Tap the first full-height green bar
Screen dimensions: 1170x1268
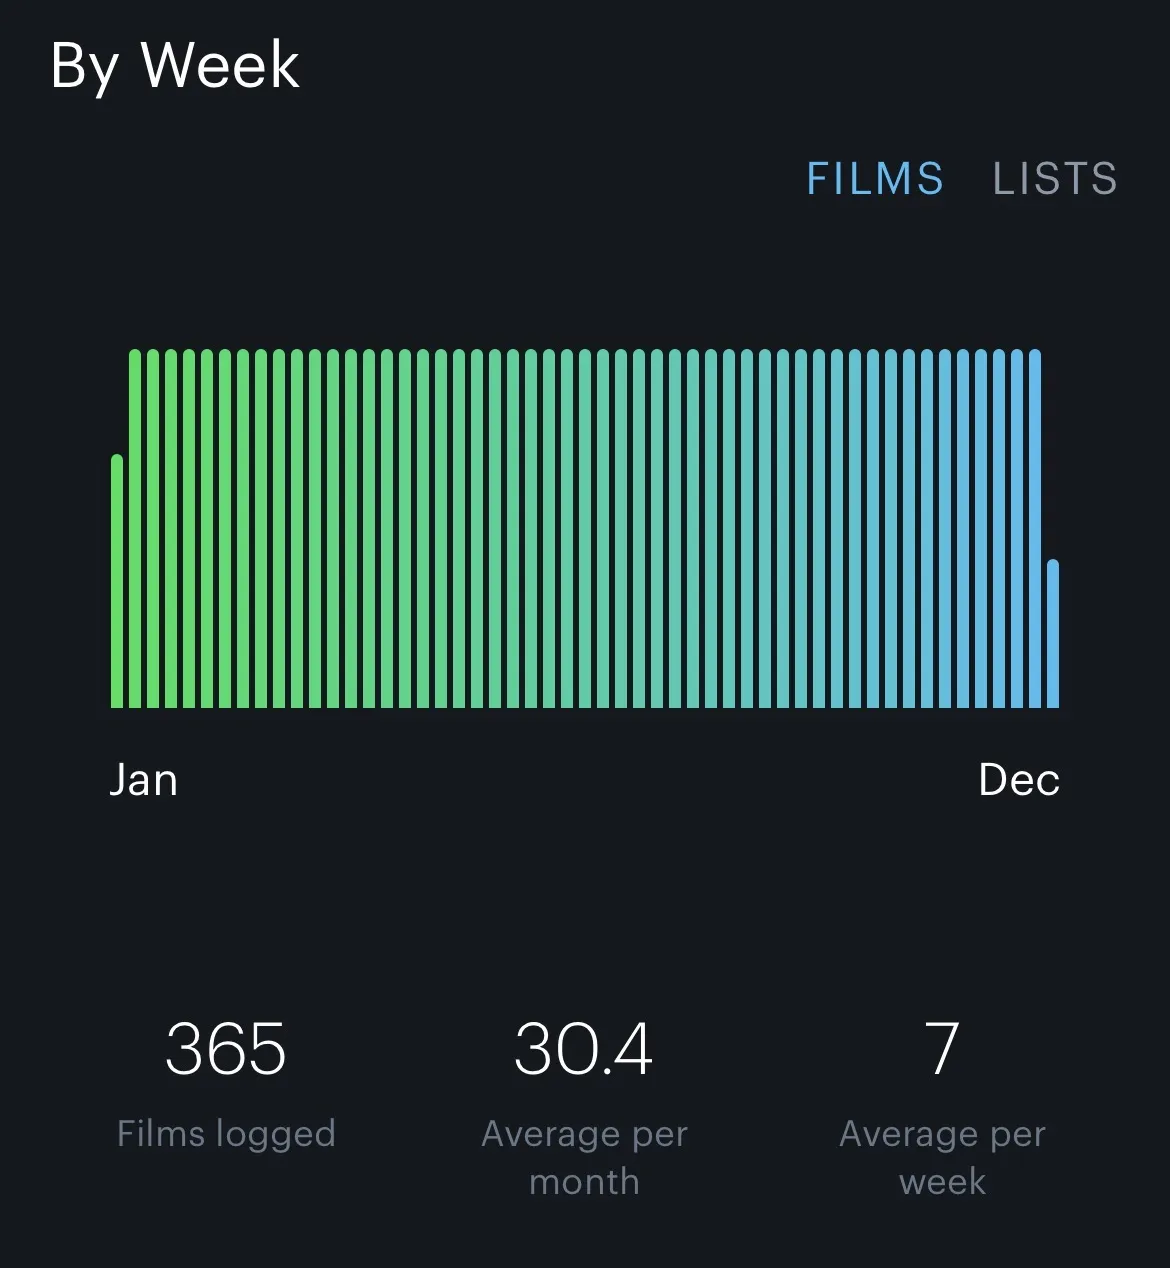pos(135,529)
